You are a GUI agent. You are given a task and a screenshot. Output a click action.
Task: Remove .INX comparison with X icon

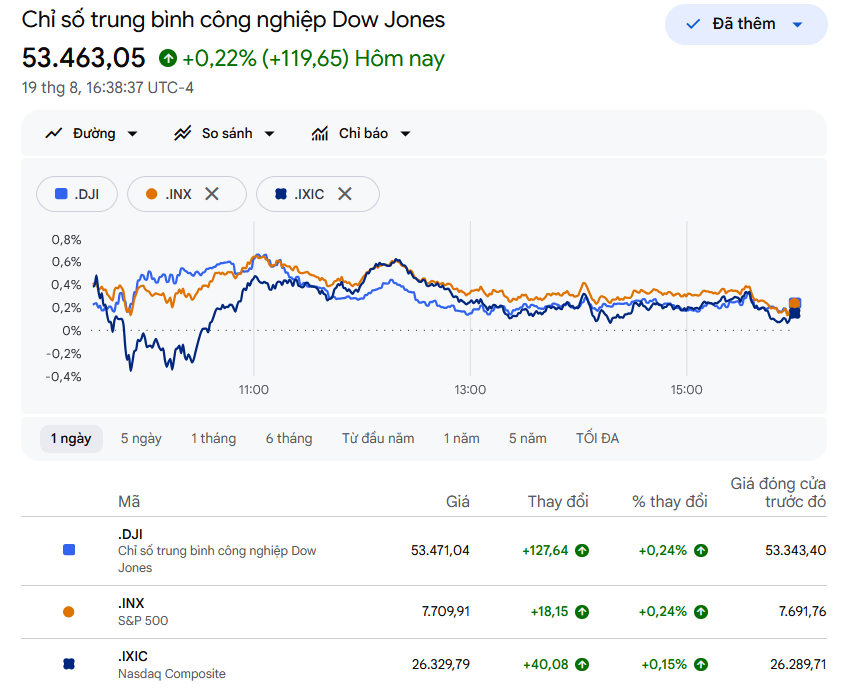[212, 194]
